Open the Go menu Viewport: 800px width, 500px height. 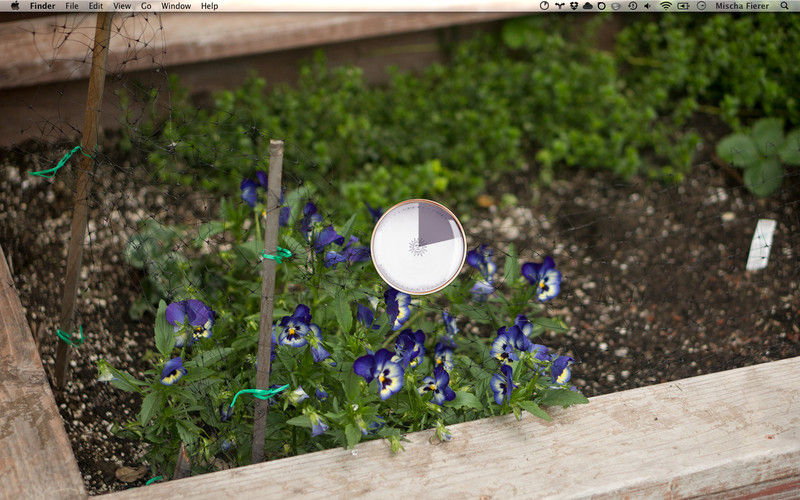point(146,6)
